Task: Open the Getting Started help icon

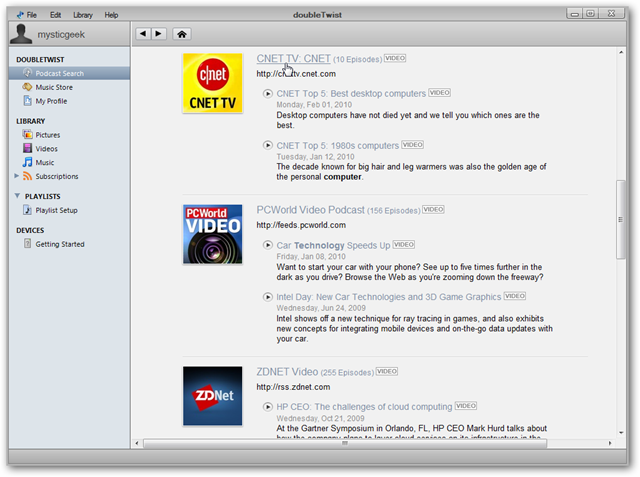Action: click(x=27, y=244)
